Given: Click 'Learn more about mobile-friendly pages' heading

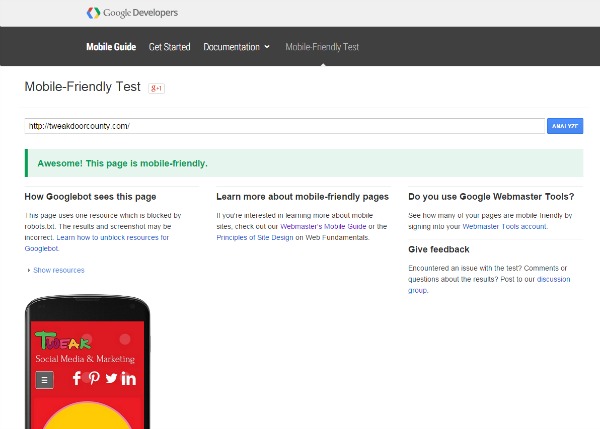Looking at the screenshot, I should point(302,197).
